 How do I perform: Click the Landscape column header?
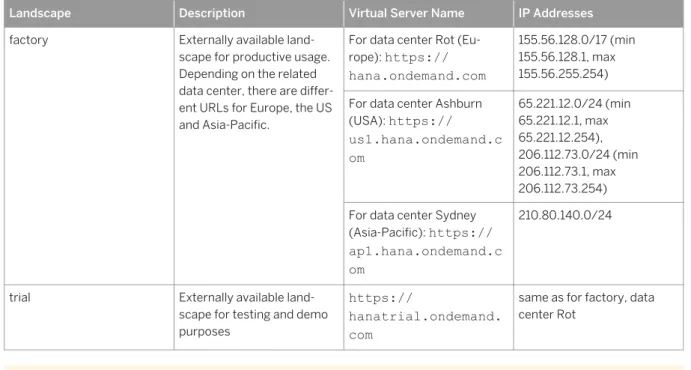(x=89, y=14)
